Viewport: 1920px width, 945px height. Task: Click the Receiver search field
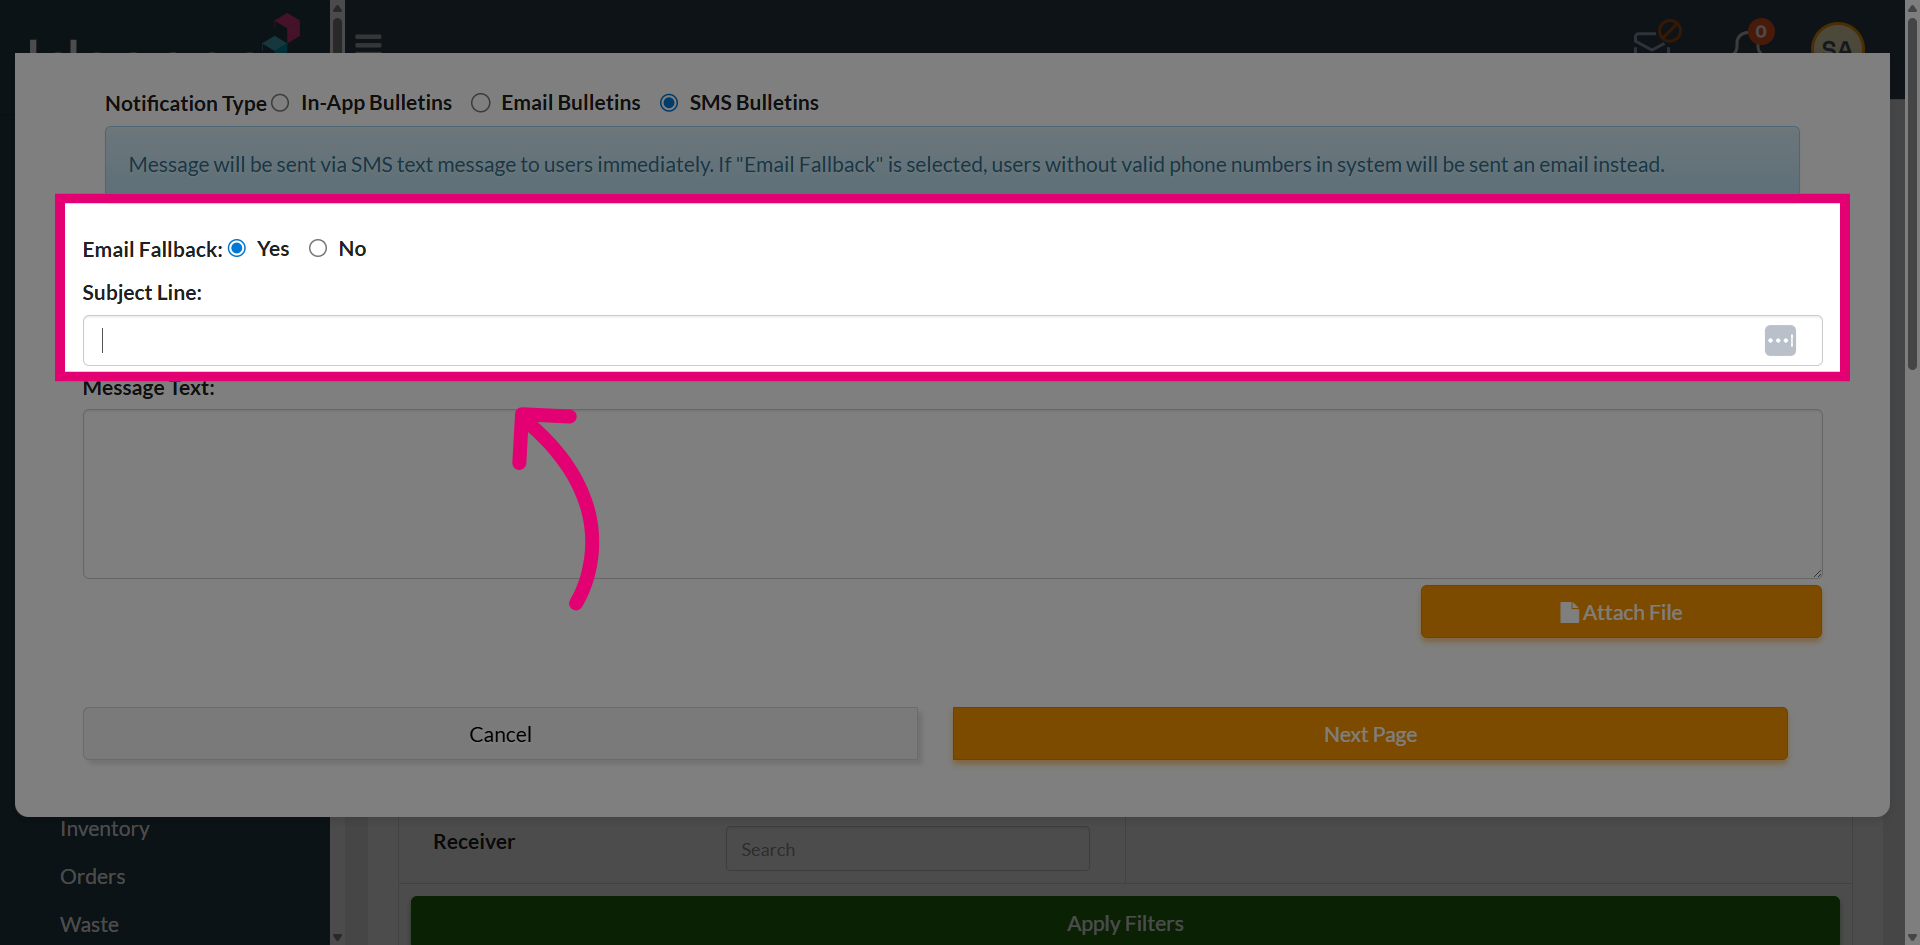[907, 849]
